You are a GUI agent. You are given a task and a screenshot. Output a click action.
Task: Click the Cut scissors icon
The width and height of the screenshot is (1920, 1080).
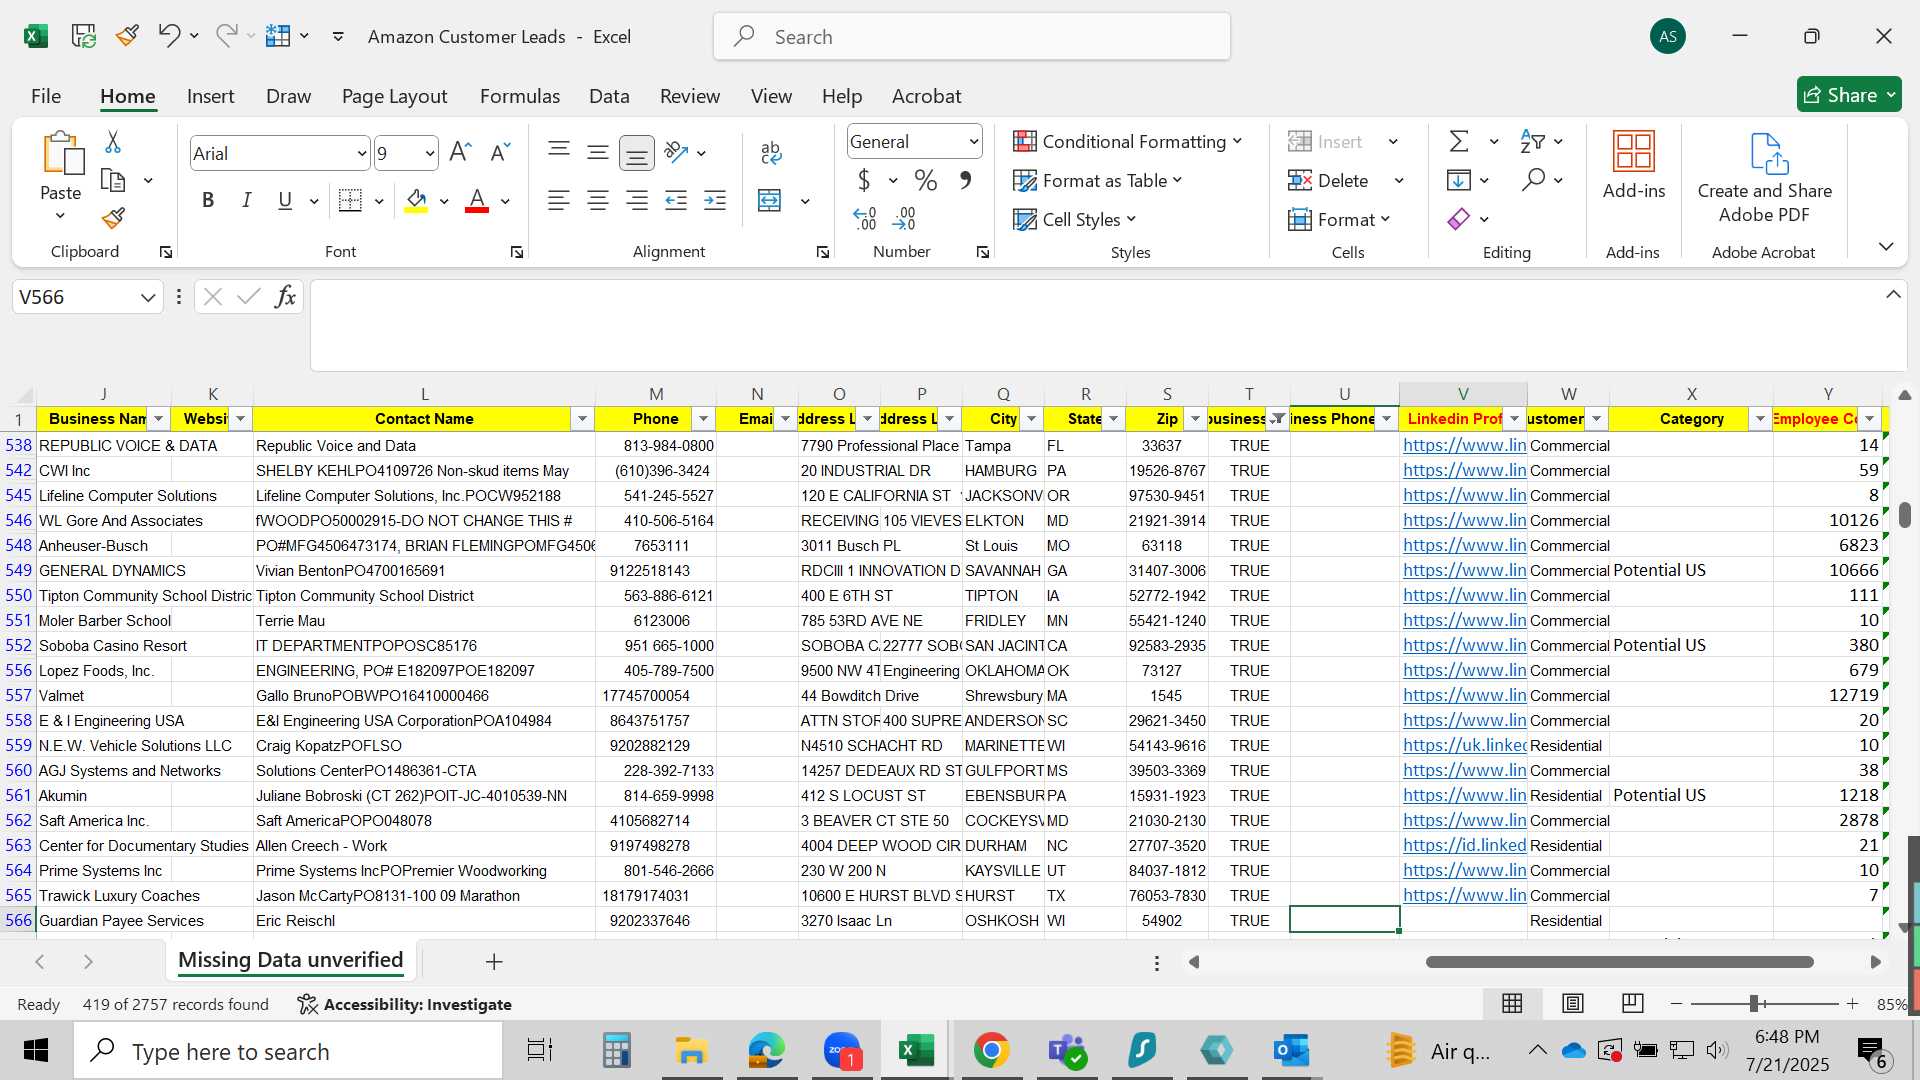tap(113, 142)
